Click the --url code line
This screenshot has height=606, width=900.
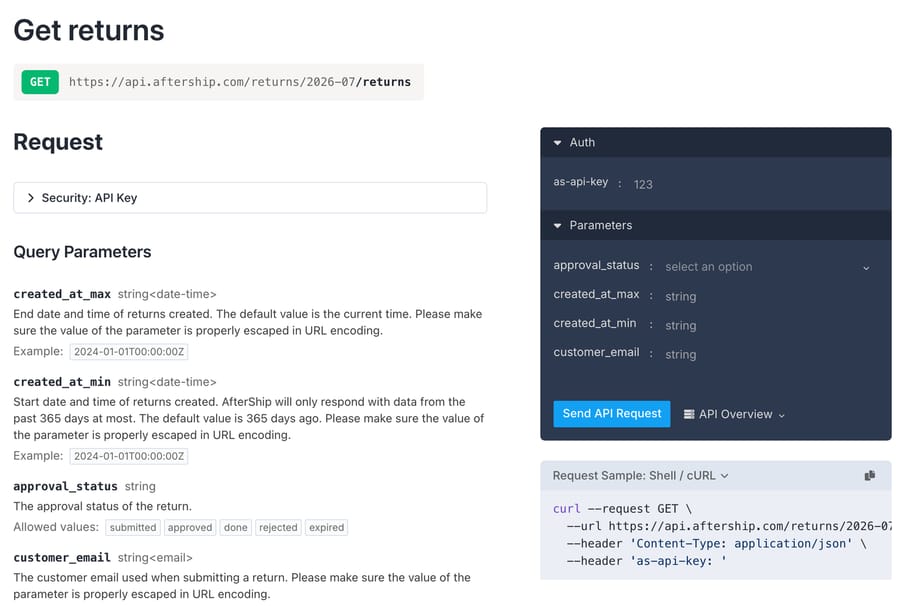729,526
